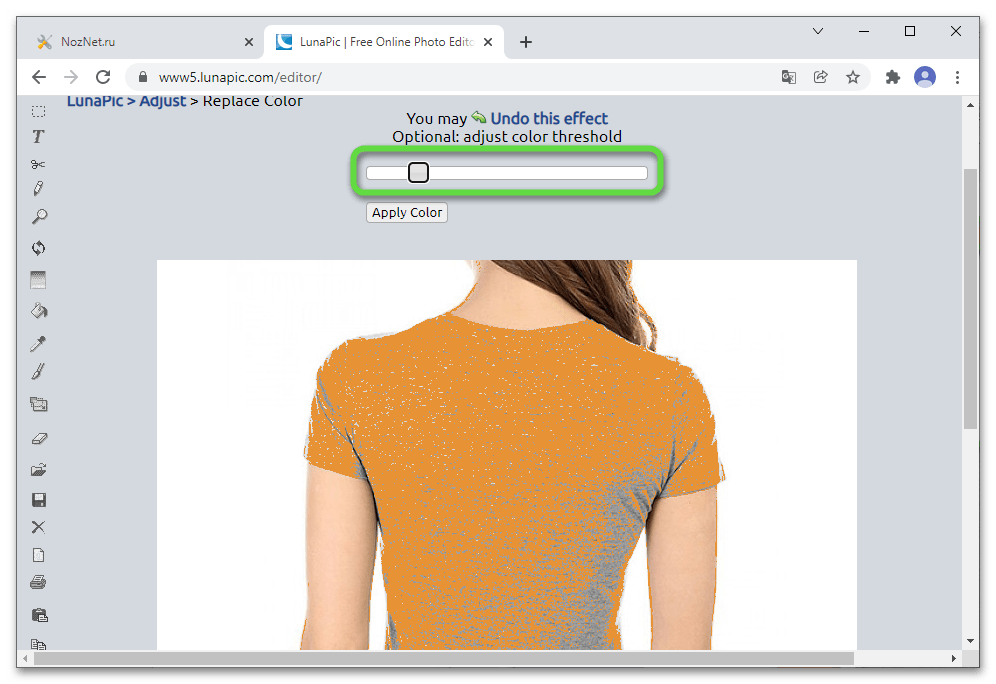Open the image resize tool in the sidebar
Viewport: 996px width, 684px height.
(x=39, y=404)
